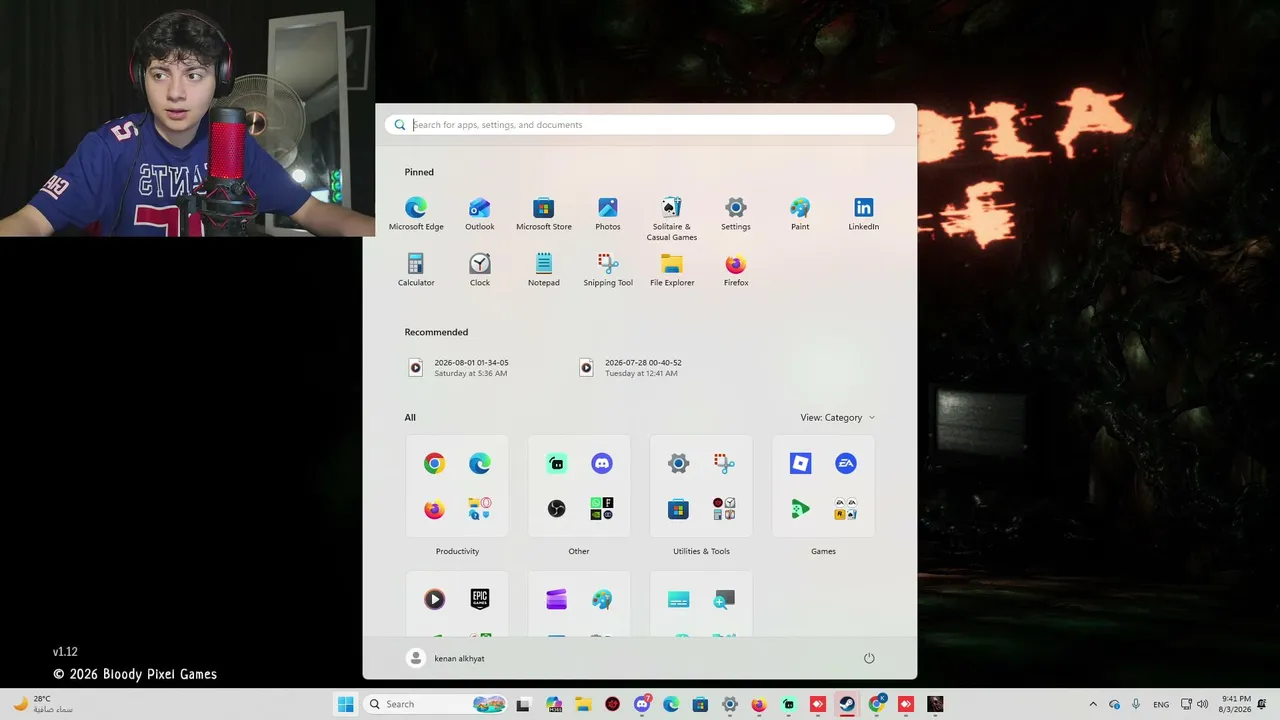1280x720 pixels.
Task: Click the taskbar Search box
Action: pyautogui.click(x=435, y=704)
